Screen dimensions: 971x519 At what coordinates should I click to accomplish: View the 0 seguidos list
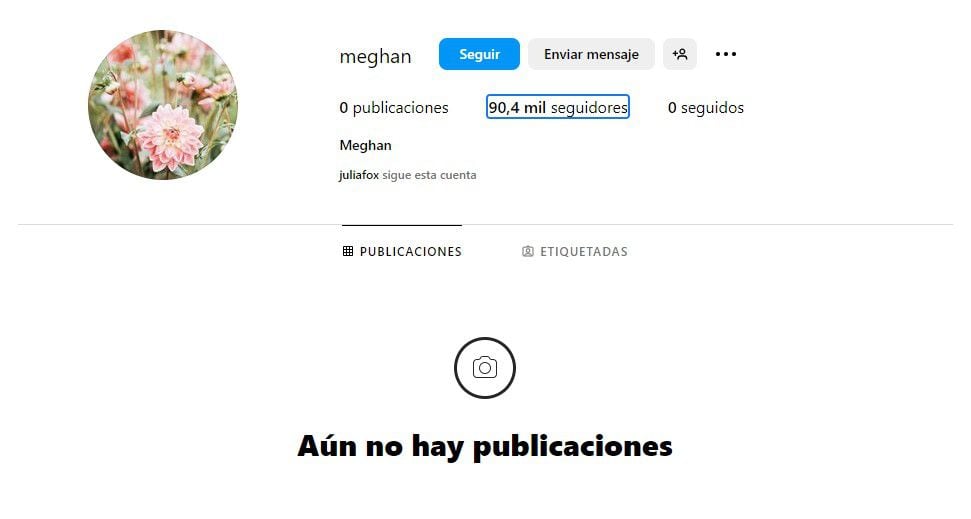(706, 108)
